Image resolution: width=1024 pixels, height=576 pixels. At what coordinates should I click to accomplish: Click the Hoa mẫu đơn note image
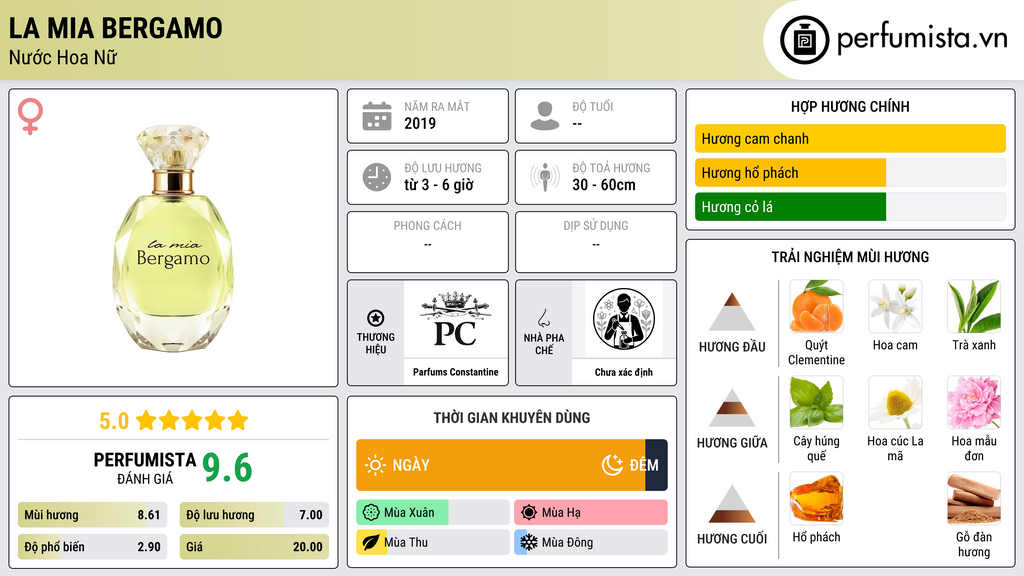(x=974, y=402)
